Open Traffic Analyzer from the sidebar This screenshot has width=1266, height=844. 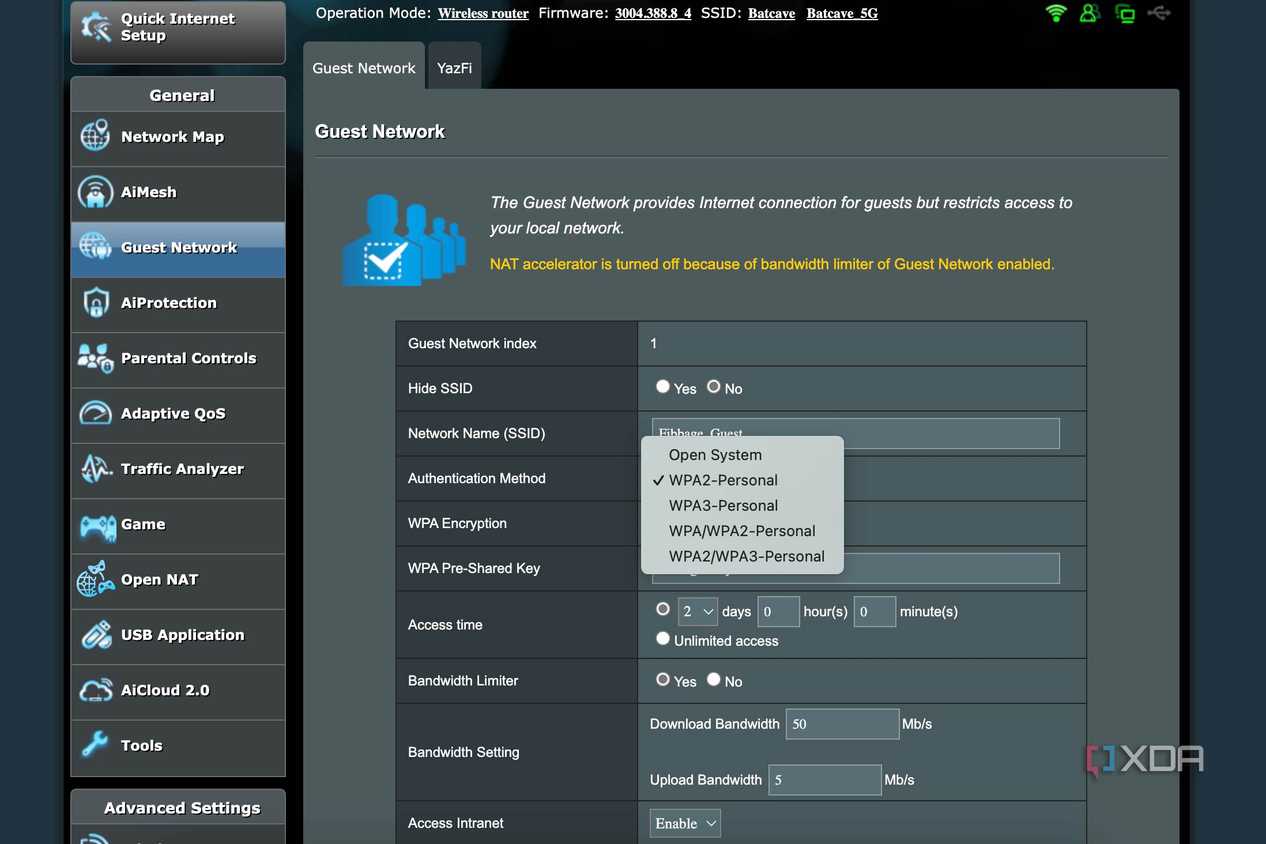tap(178, 470)
